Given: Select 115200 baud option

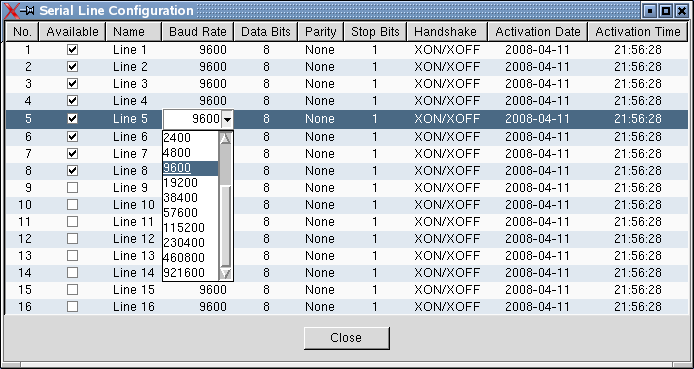Looking at the screenshot, I should click(x=191, y=228).
